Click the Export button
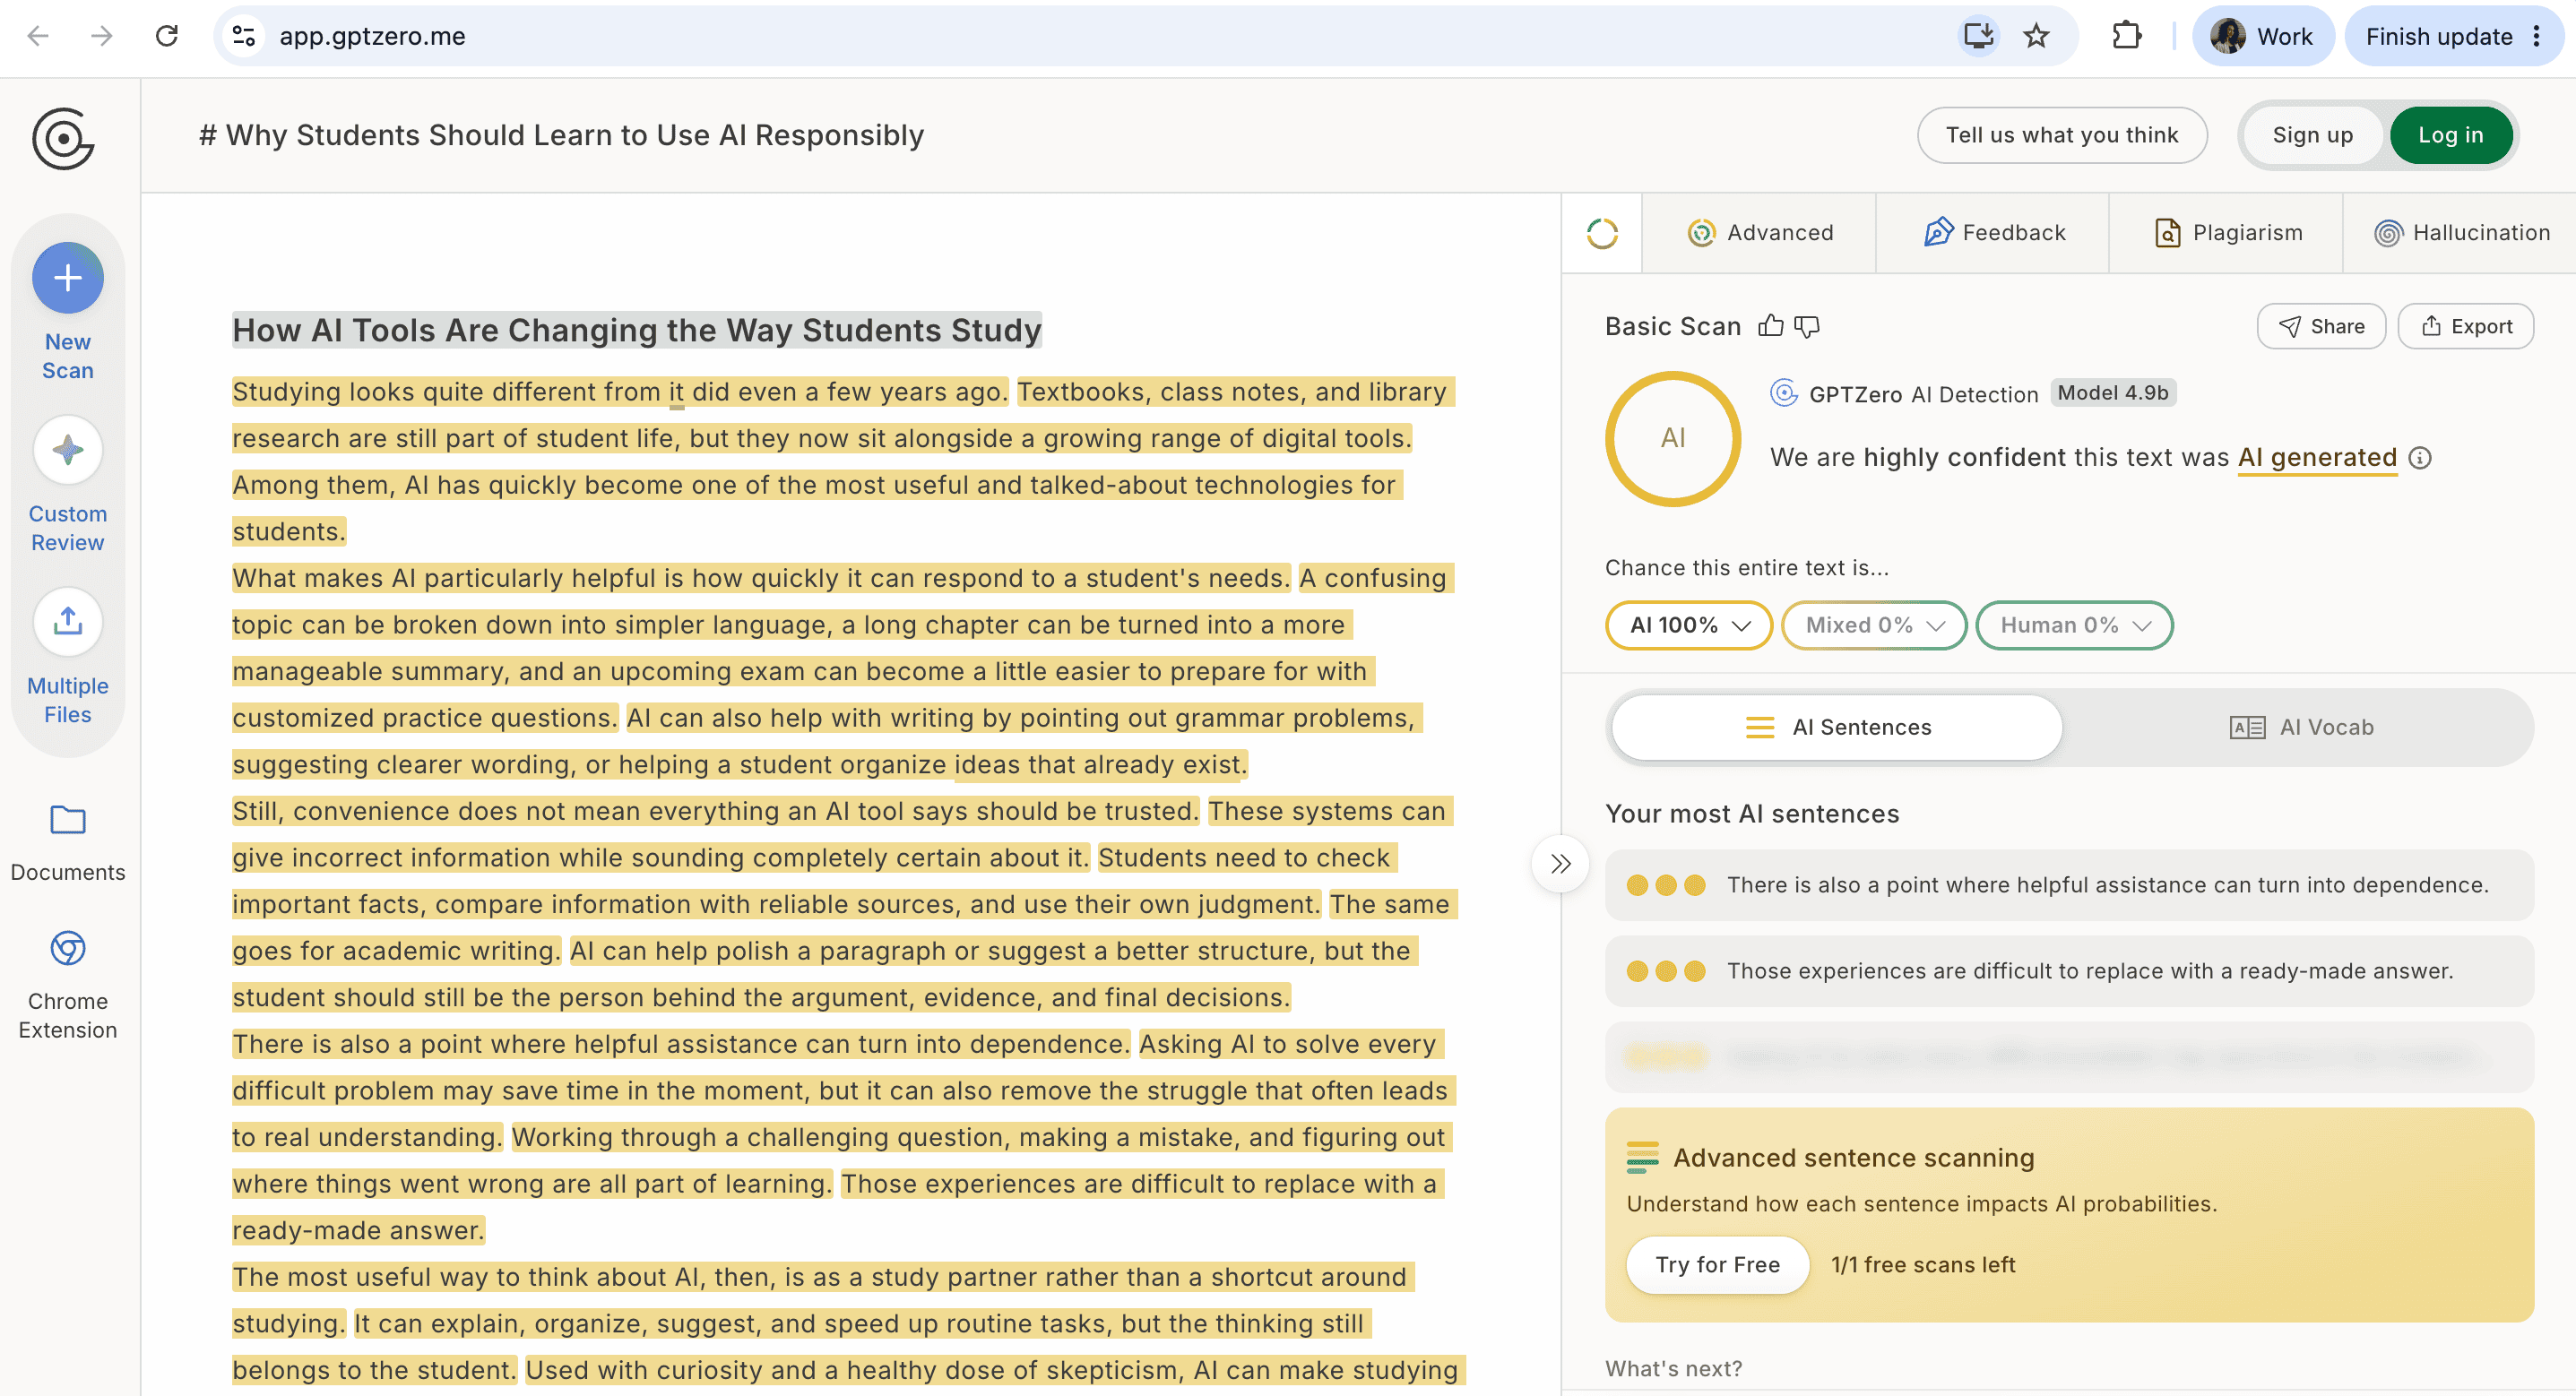The image size is (2576, 1396). (x=2466, y=326)
